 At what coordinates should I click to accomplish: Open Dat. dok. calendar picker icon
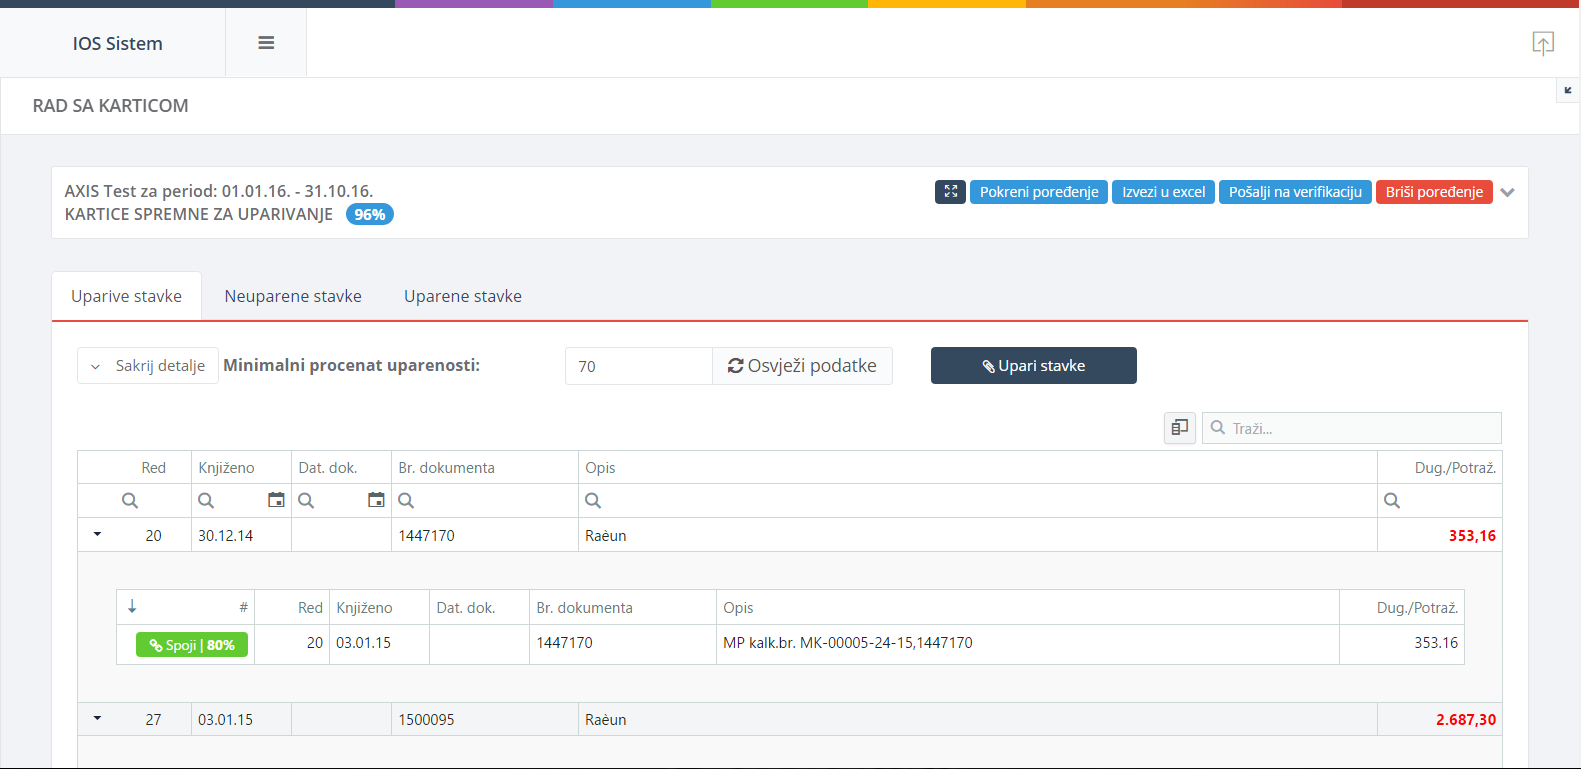pyautogui.click(x=376, y=500)
